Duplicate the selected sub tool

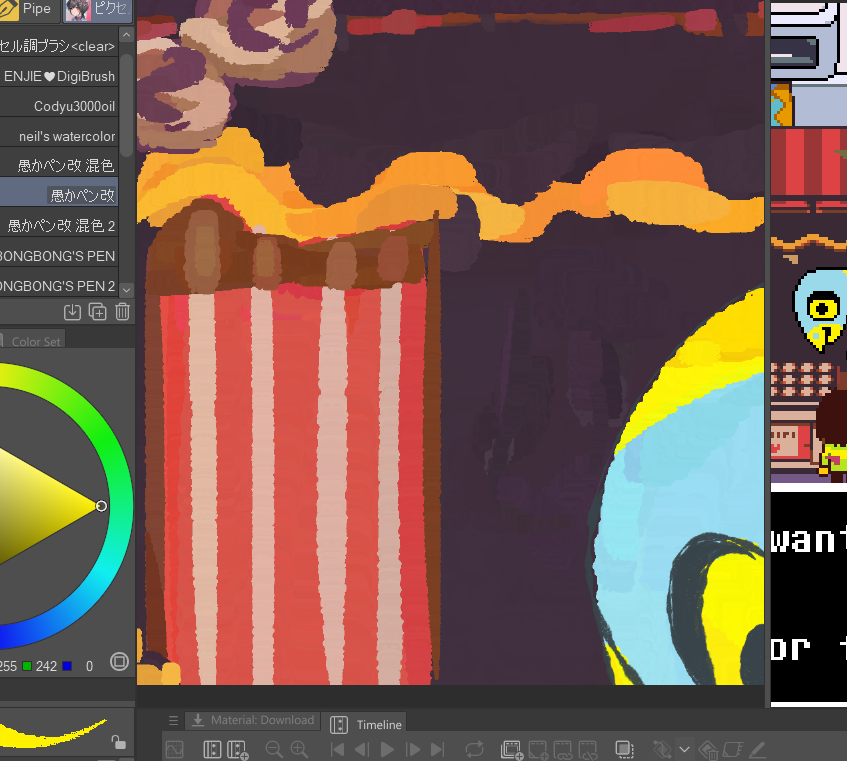click(x=97, y=312)
